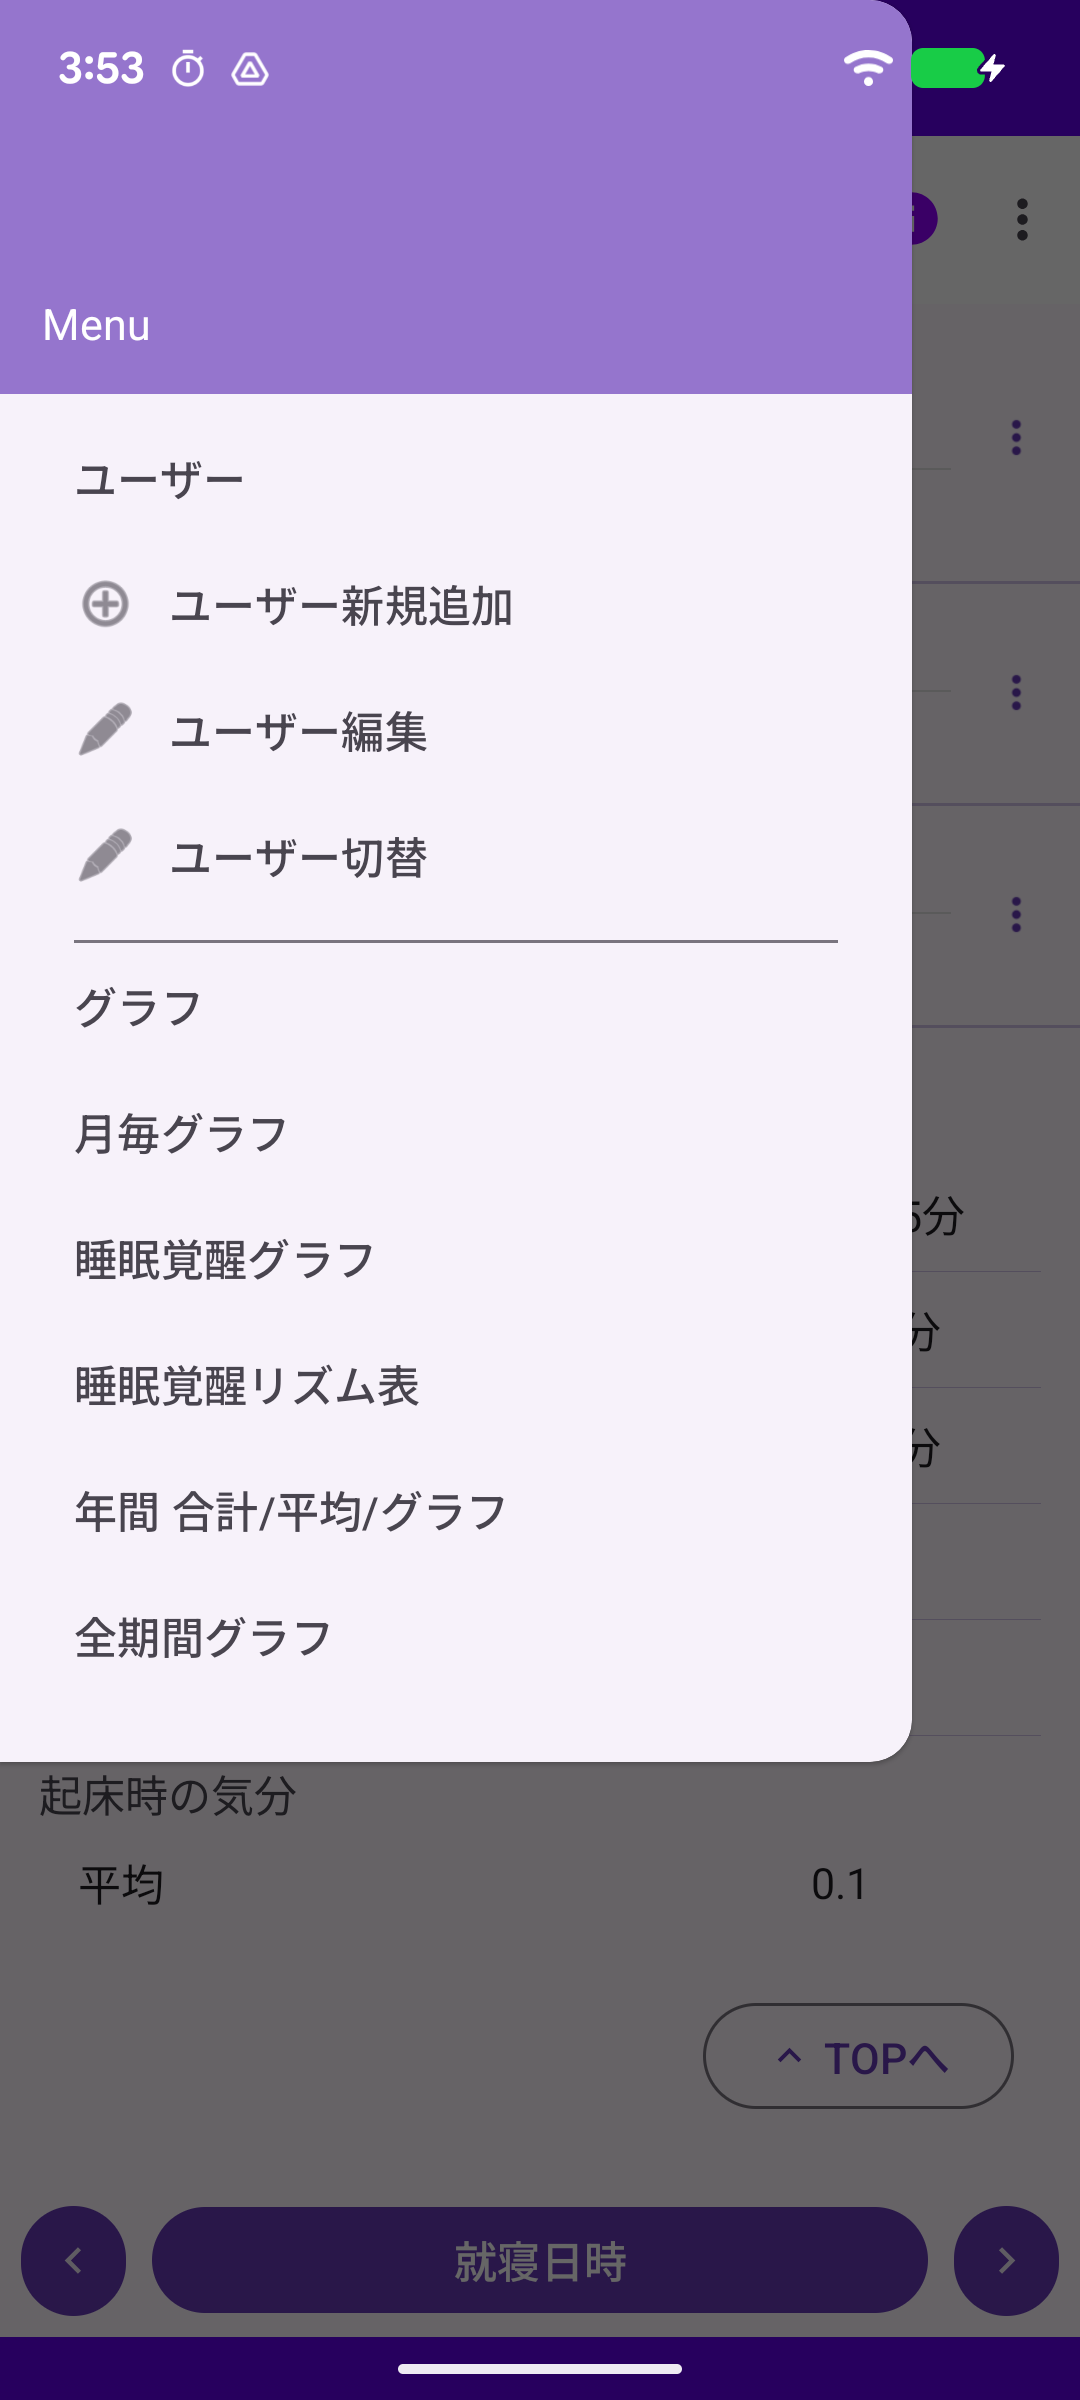Tap the Wi-Fi status icon
The height and width of the screenshot is (2400, 1080).
click(867, 68)
